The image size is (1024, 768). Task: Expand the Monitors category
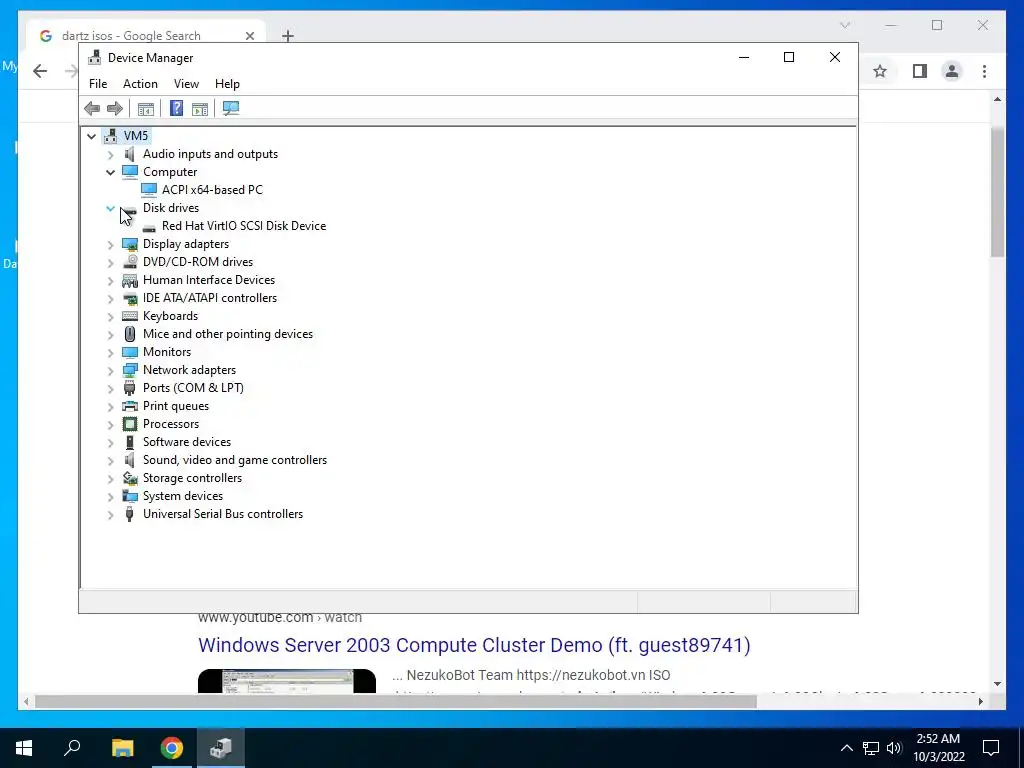(110, 352)
